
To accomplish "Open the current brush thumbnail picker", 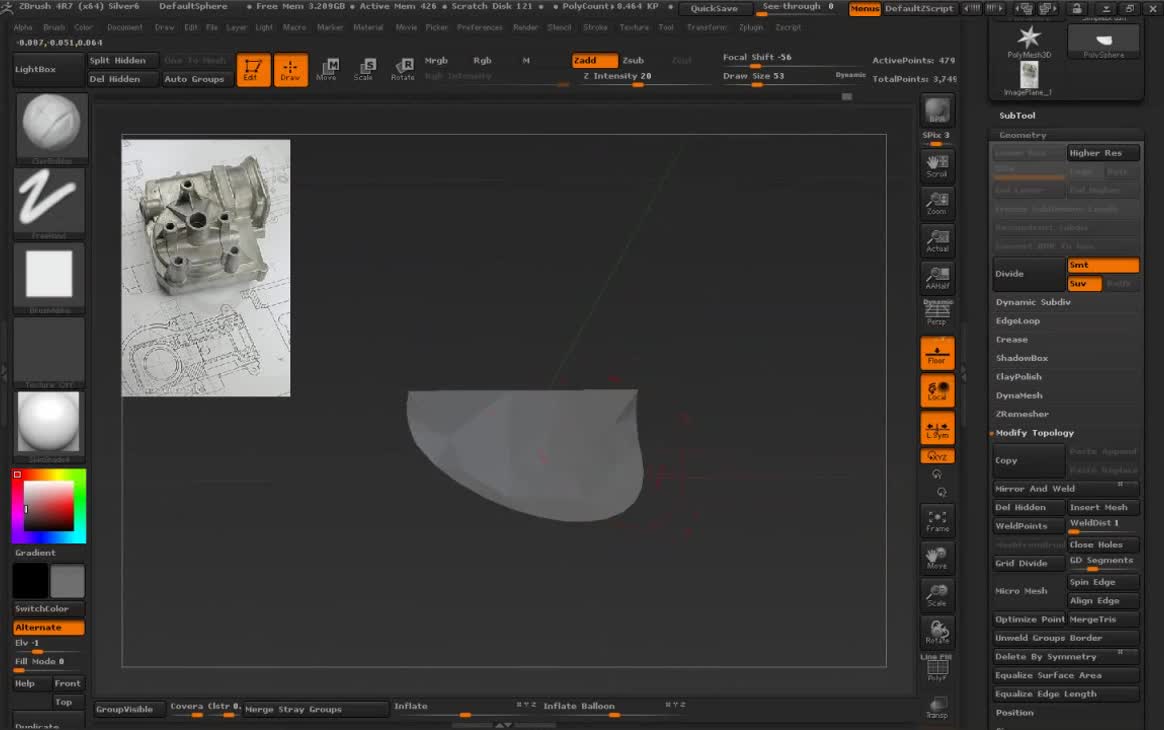I will tap(50, 126).
